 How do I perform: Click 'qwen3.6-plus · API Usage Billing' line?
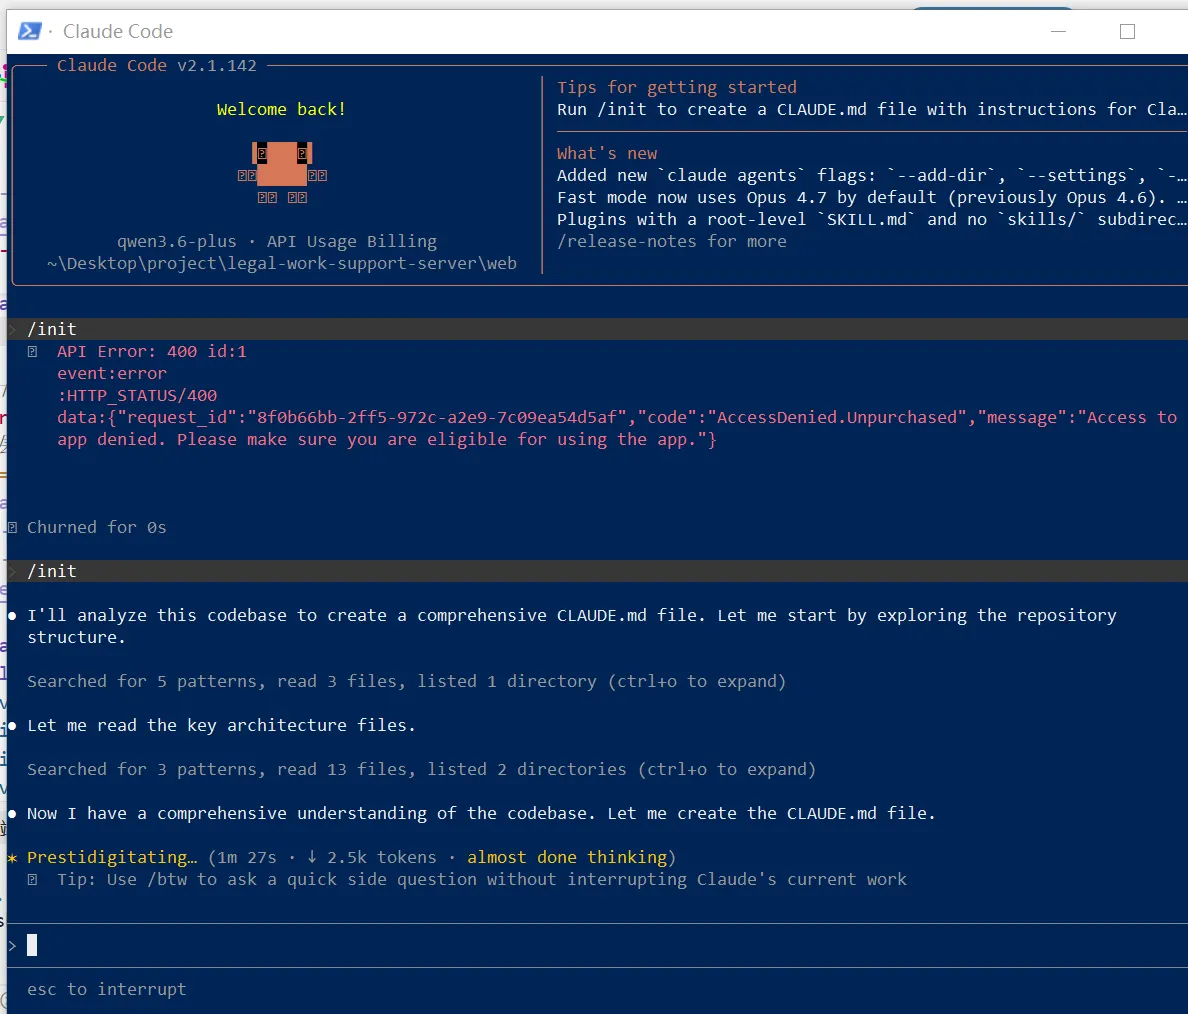[x=277, y=241]
